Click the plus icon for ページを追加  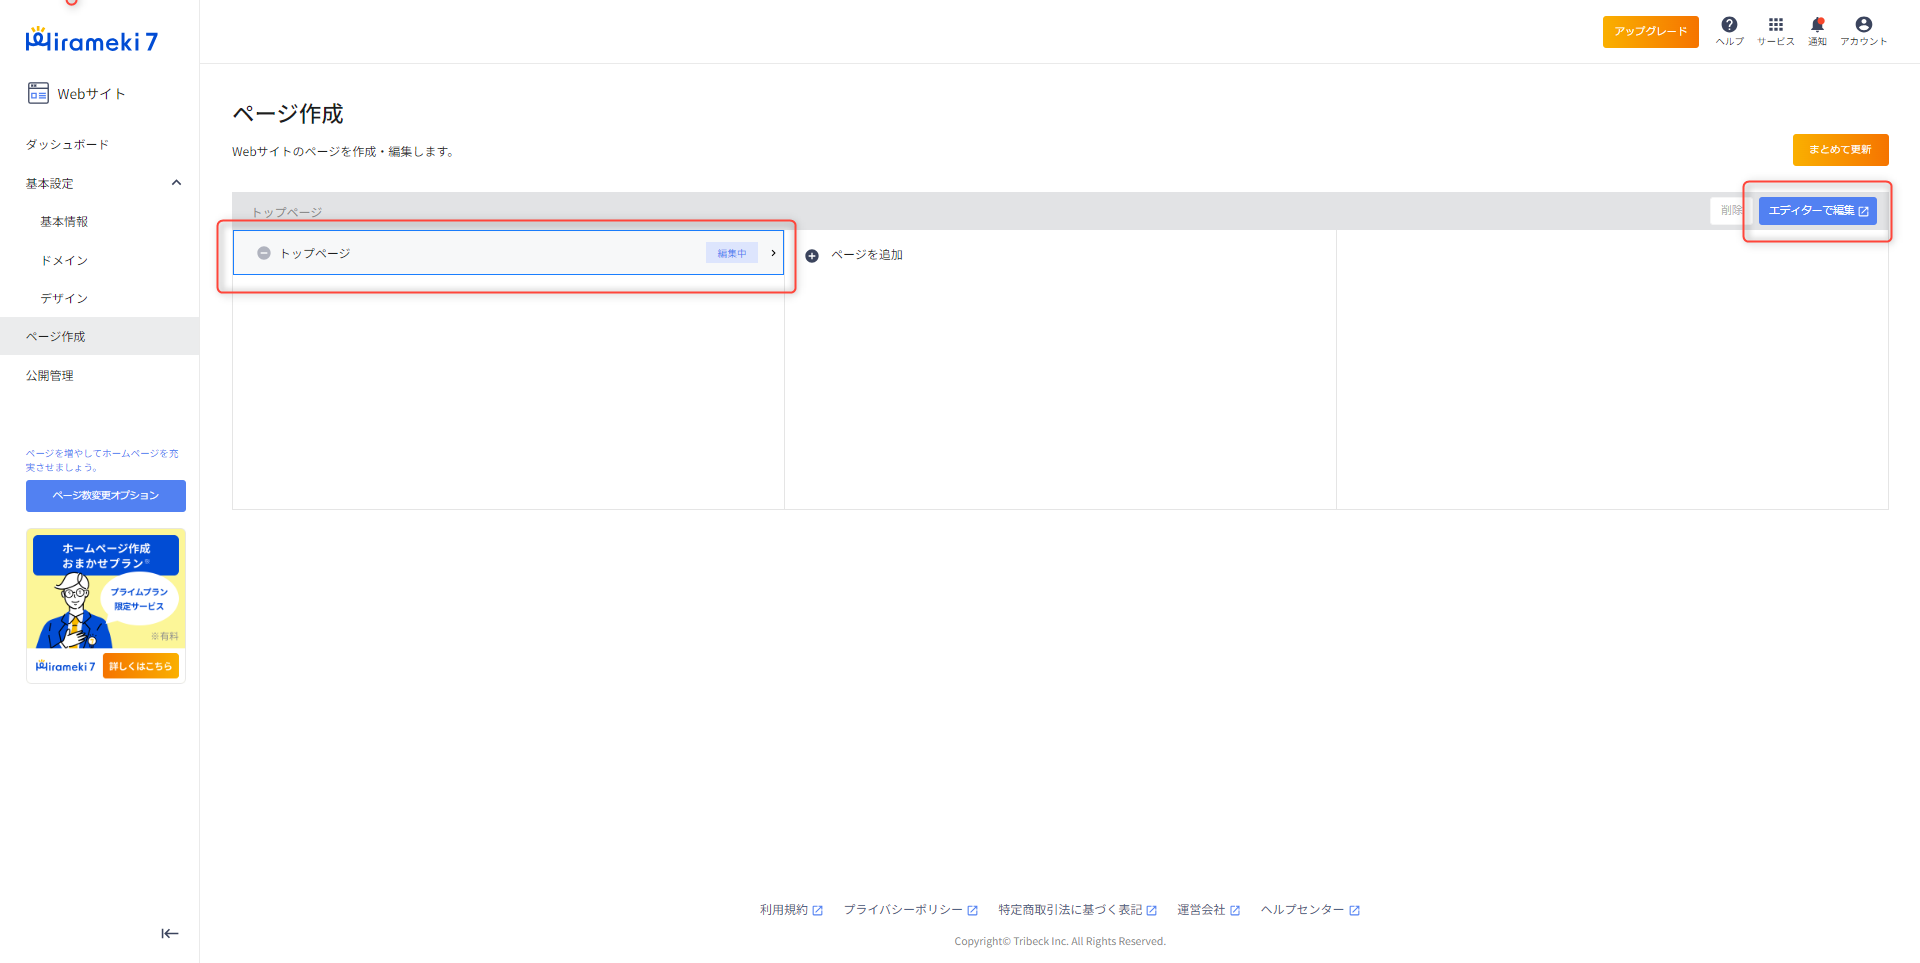(812, 256)
